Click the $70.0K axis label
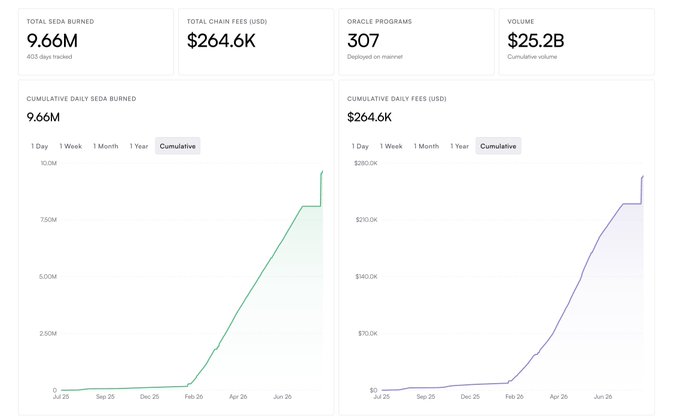Viewport: 680px width, 419px height. (x=368, y=334)
